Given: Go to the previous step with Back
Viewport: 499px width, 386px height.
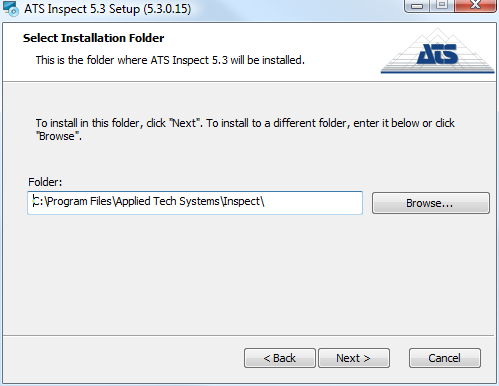Looking at the screenshot, I should pyautogui.click(x=280, y=358).
